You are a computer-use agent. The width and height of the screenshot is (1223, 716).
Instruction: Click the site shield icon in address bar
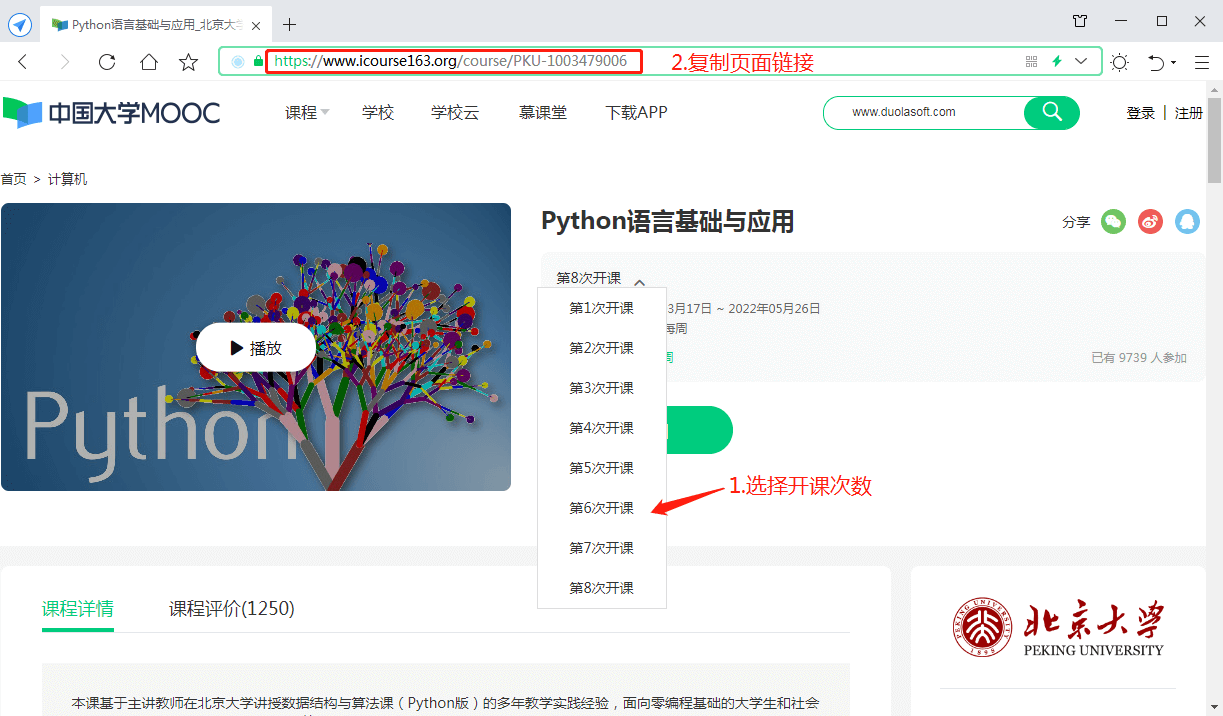(x=238, y=62)
